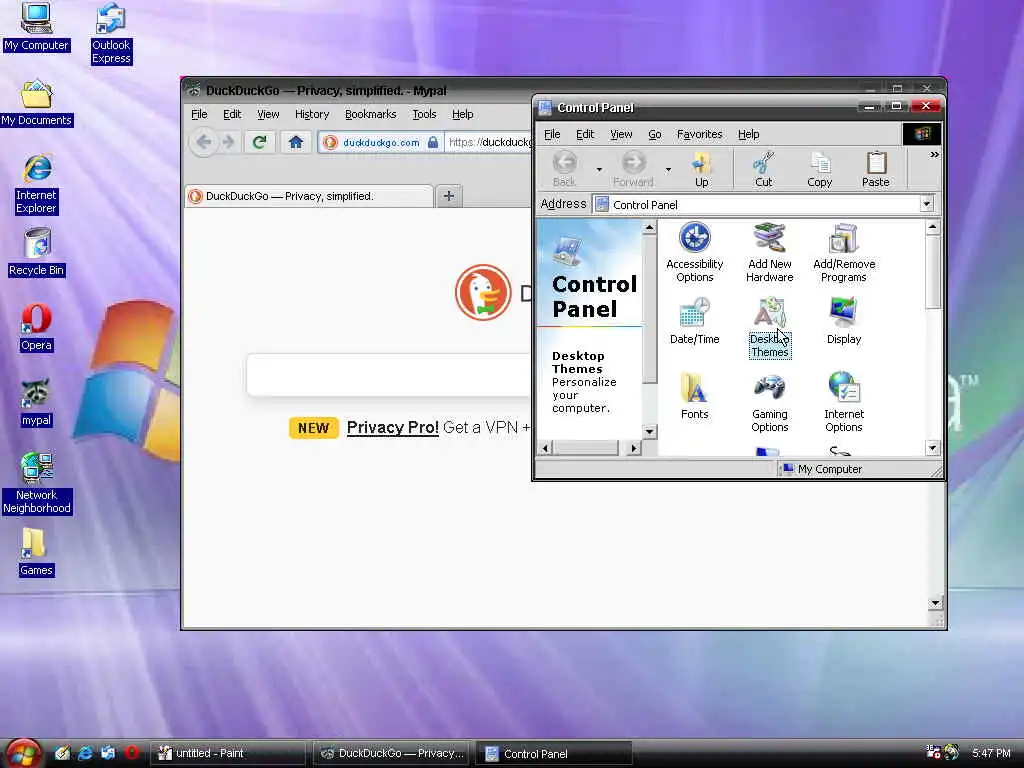The image size is (1024, 768).
Task: Open Mypal Bookmarks menu
Action: pos(370,114)
